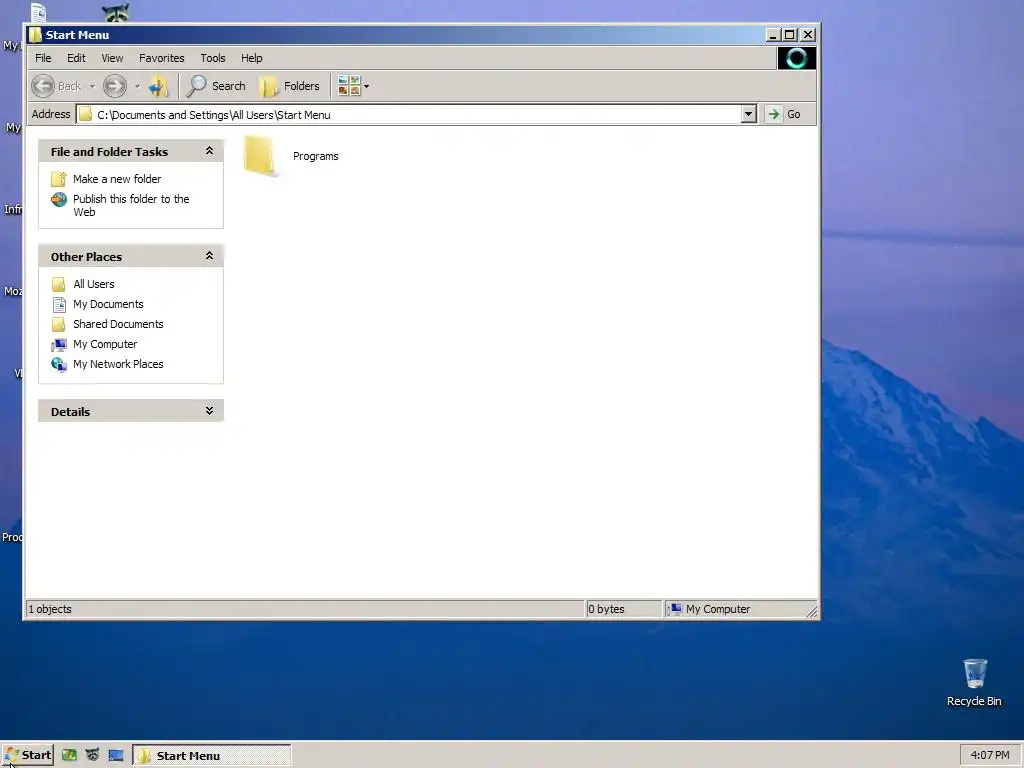Open My Documents link

108,304
